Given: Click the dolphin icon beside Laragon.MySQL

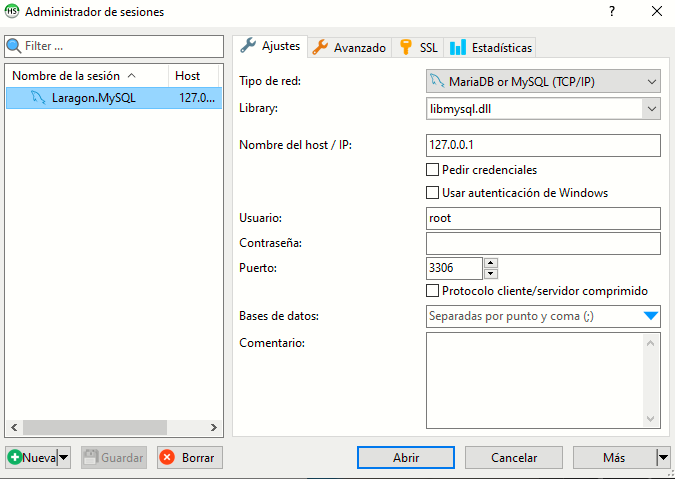Looking at the screenshot, I should (37, 98).
